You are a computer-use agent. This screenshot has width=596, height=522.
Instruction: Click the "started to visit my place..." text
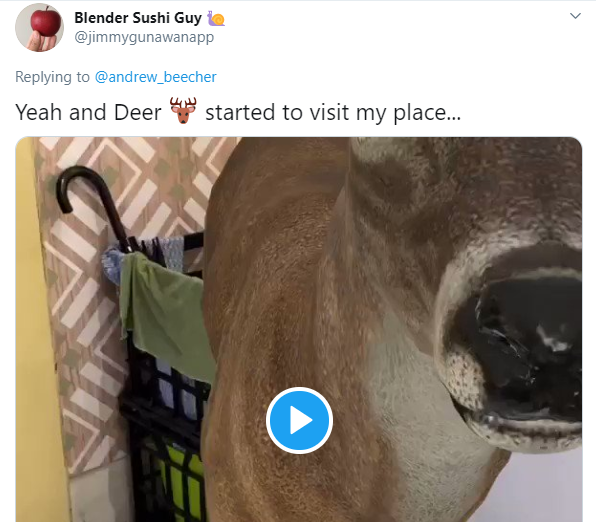(333, 113)
